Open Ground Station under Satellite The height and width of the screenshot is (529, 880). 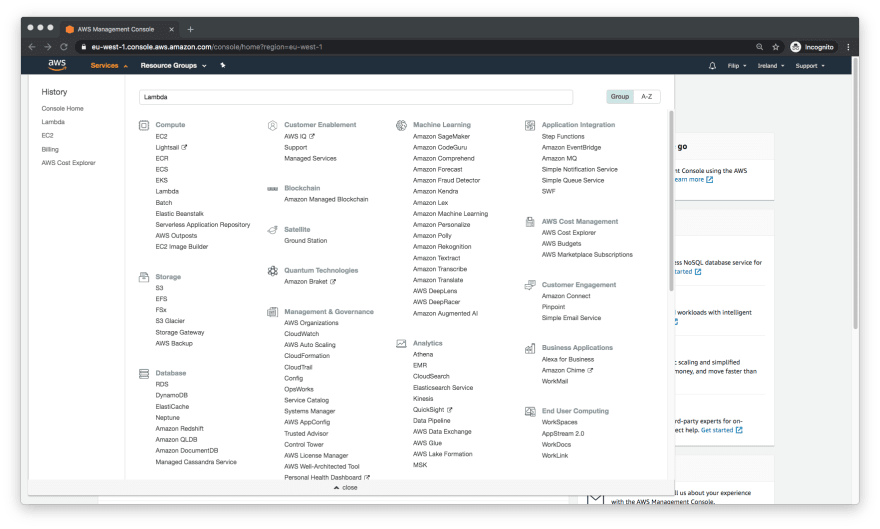coord(305,241)
